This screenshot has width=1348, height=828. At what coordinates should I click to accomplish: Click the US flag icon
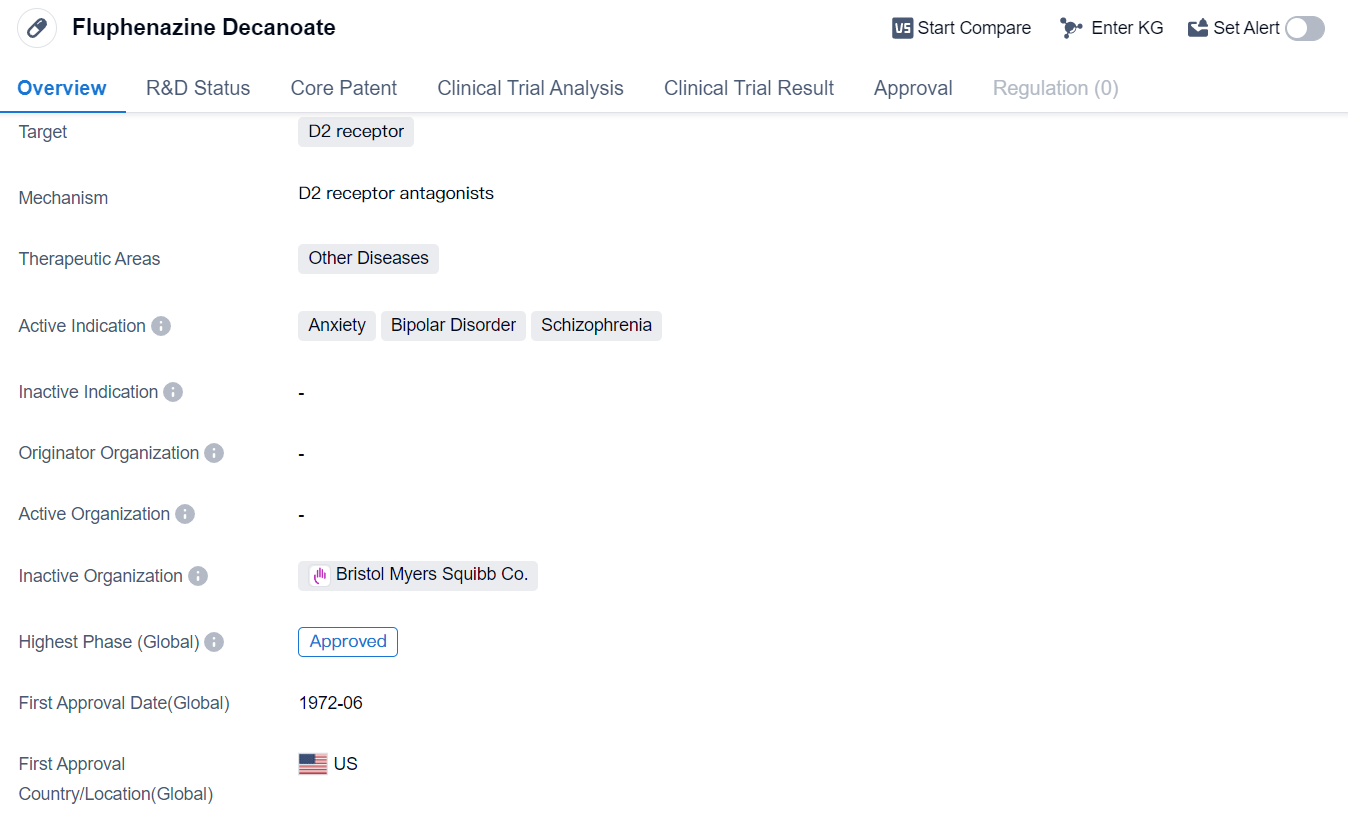click(313, 764)
